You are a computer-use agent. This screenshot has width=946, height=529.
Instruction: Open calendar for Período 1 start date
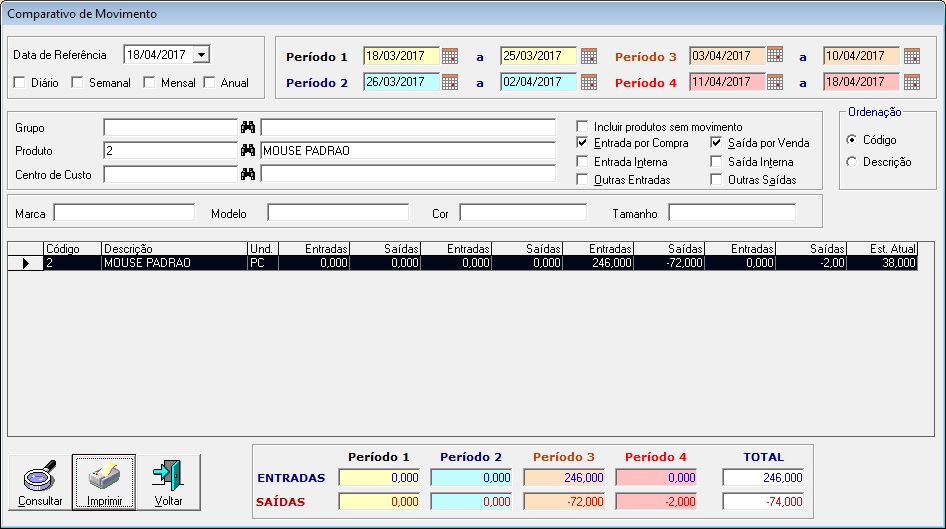point(450,56)
